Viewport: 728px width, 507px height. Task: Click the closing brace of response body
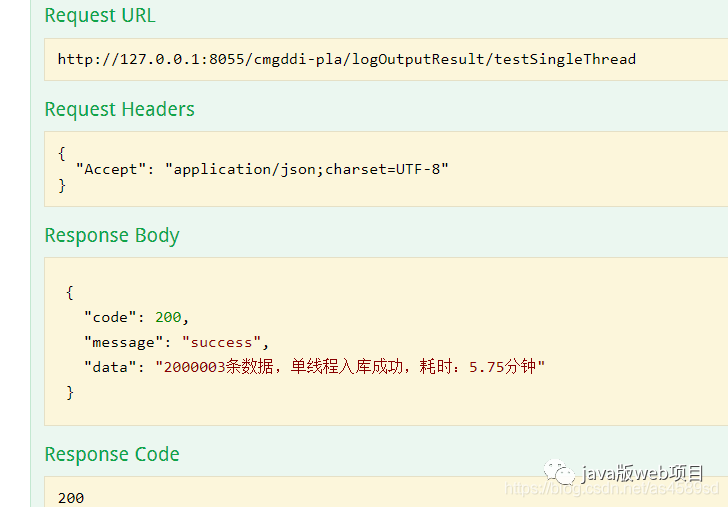click(x=70, y=393)
